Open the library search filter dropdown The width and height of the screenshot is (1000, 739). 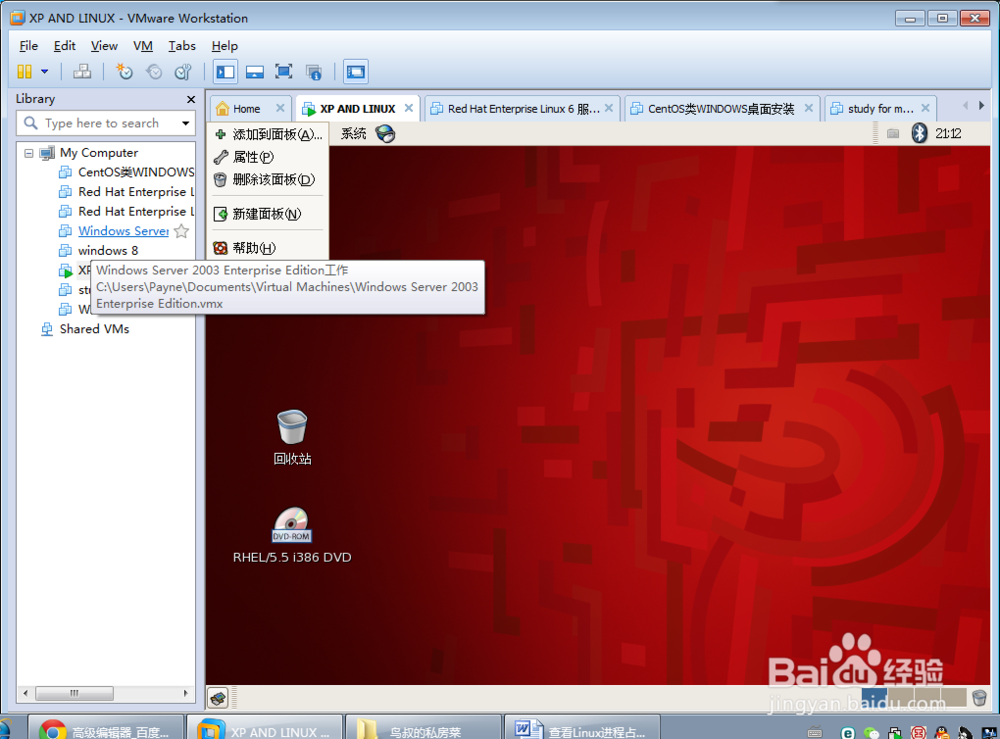186,123
